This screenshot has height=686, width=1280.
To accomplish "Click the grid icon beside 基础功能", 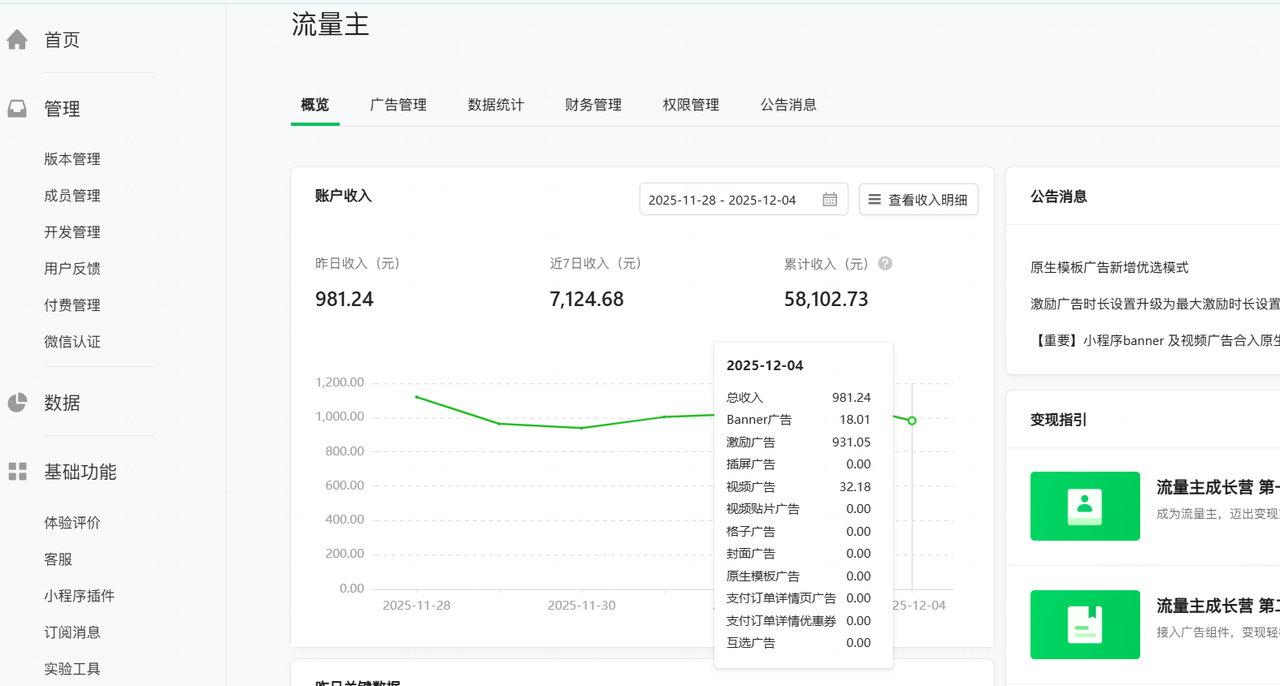I will (x=17, y=472).
